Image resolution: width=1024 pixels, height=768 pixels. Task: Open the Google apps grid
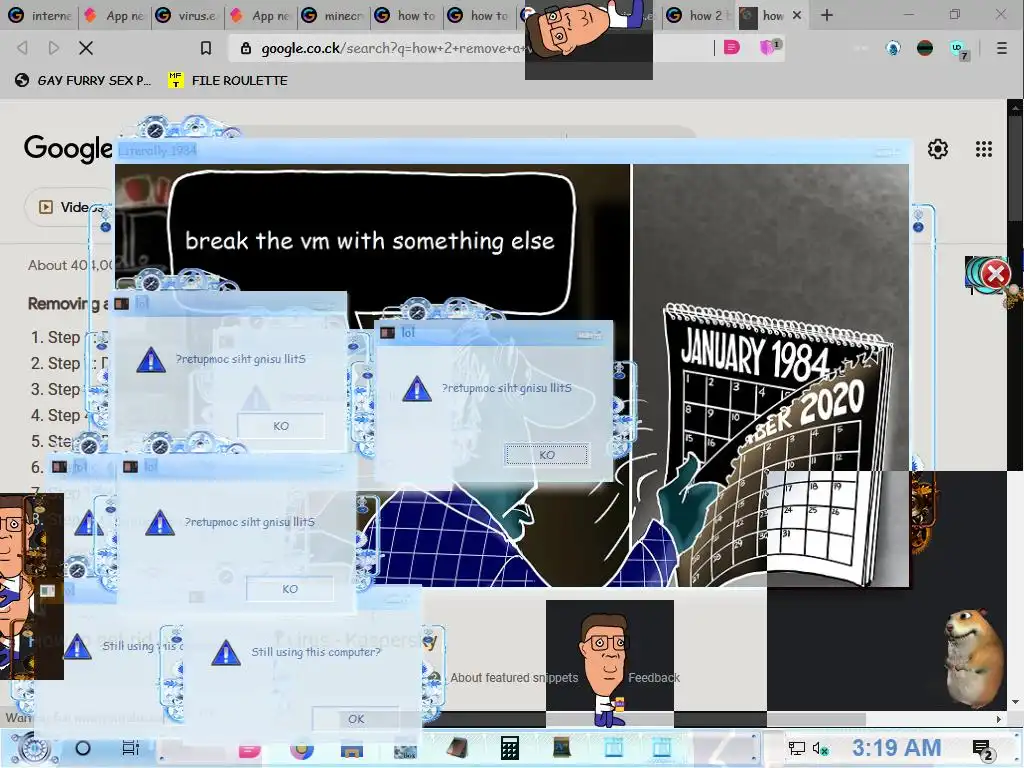984,149
